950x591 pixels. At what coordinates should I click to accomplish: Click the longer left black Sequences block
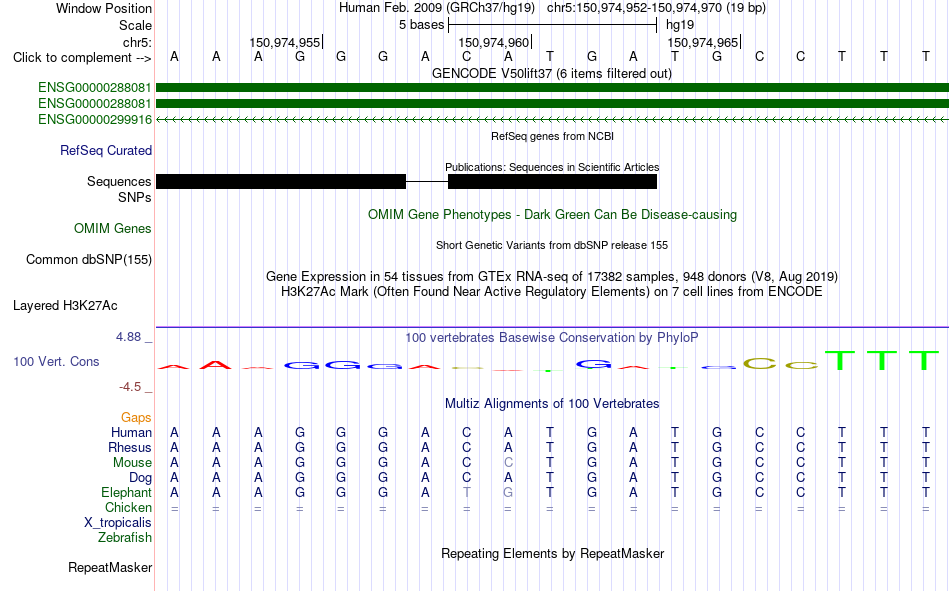tap(281, 181)
